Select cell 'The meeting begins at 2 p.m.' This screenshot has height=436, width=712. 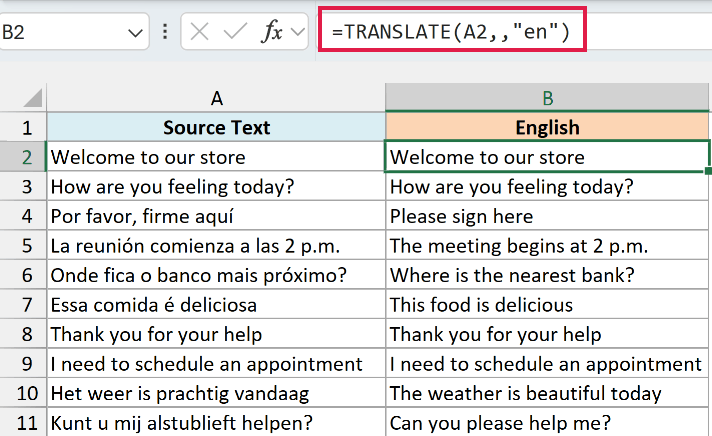tap(547, 245)
